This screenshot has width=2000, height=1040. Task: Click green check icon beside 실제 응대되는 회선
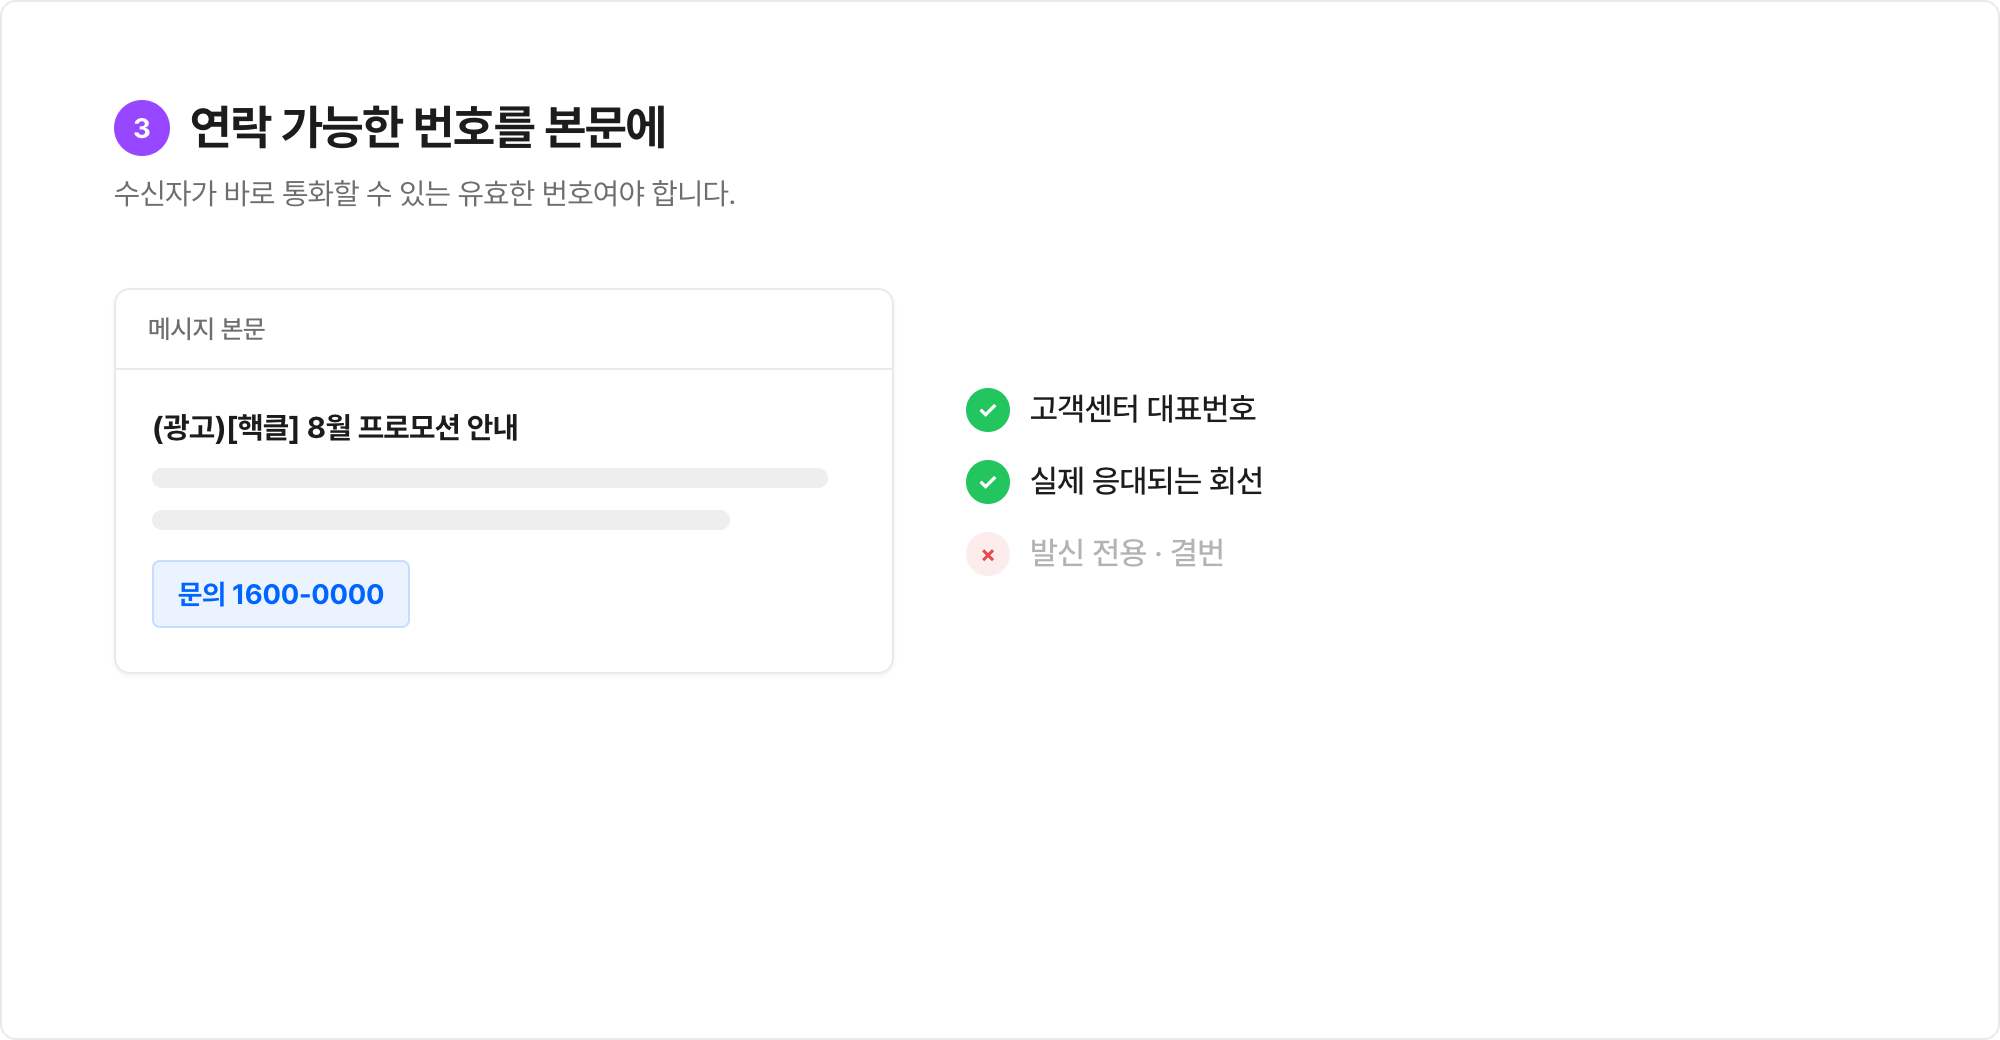(x=988, y=482)
